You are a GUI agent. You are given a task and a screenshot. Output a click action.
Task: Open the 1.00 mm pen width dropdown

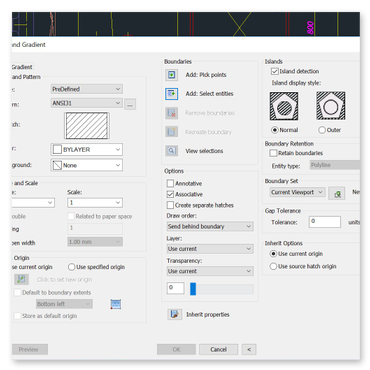point(95,242)
